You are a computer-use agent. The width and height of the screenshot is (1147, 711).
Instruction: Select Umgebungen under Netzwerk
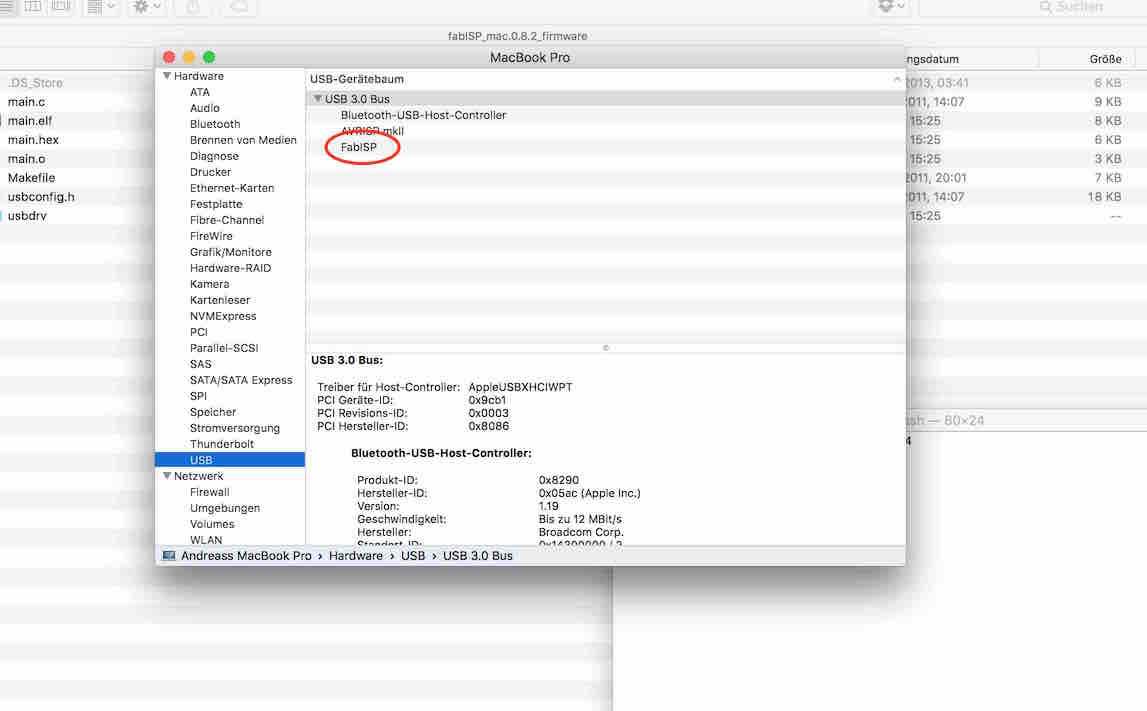[225, 508]
